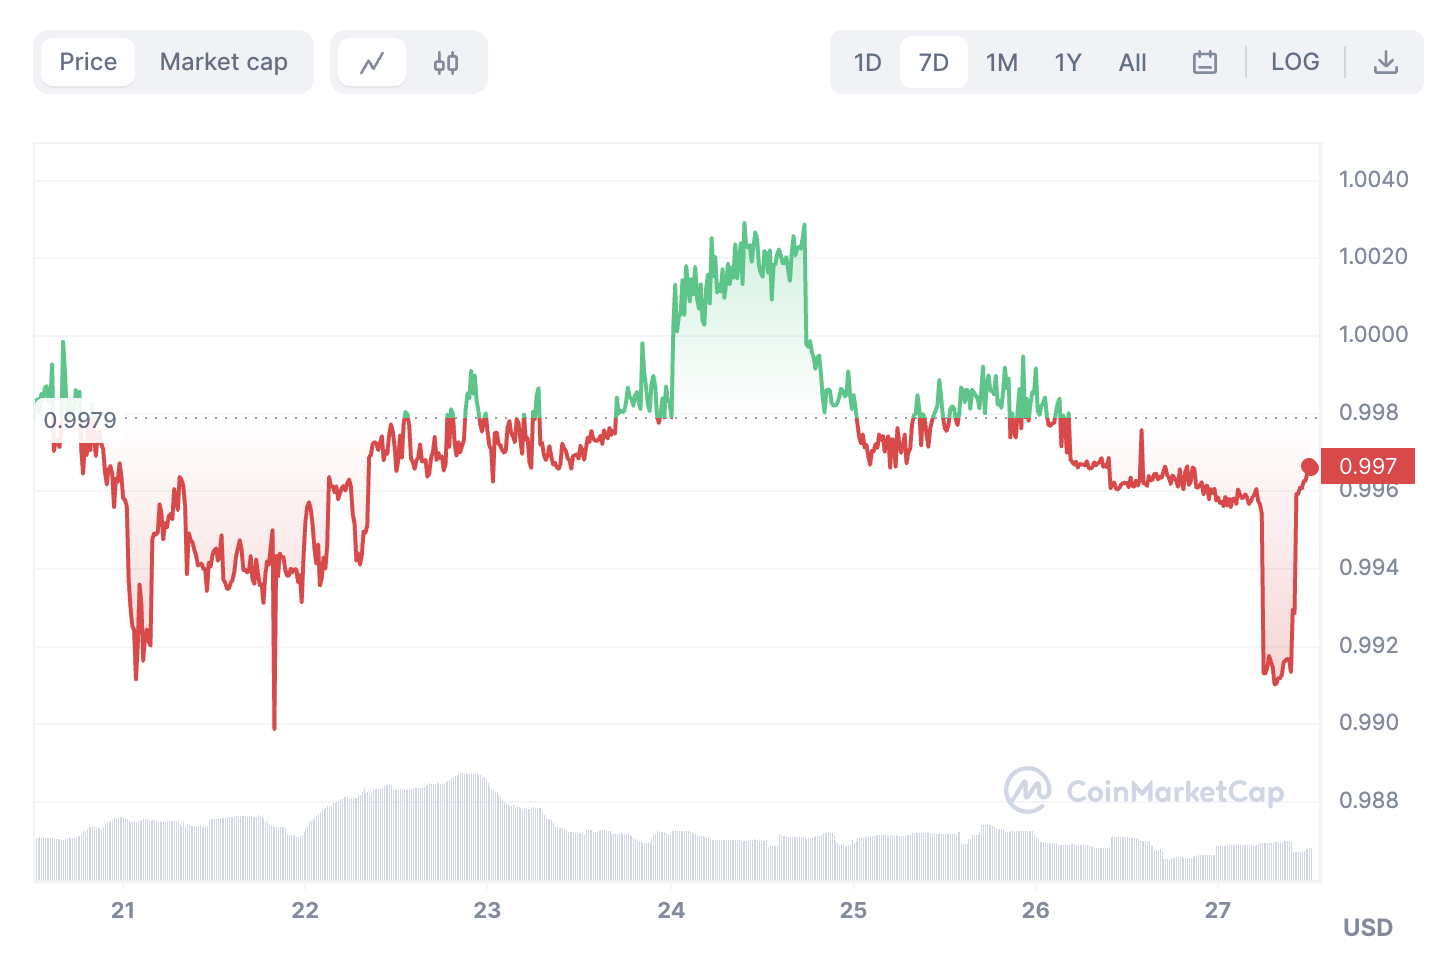Open the calendar date range picker
1434x964 pixels.
[x=1204, y=61]
